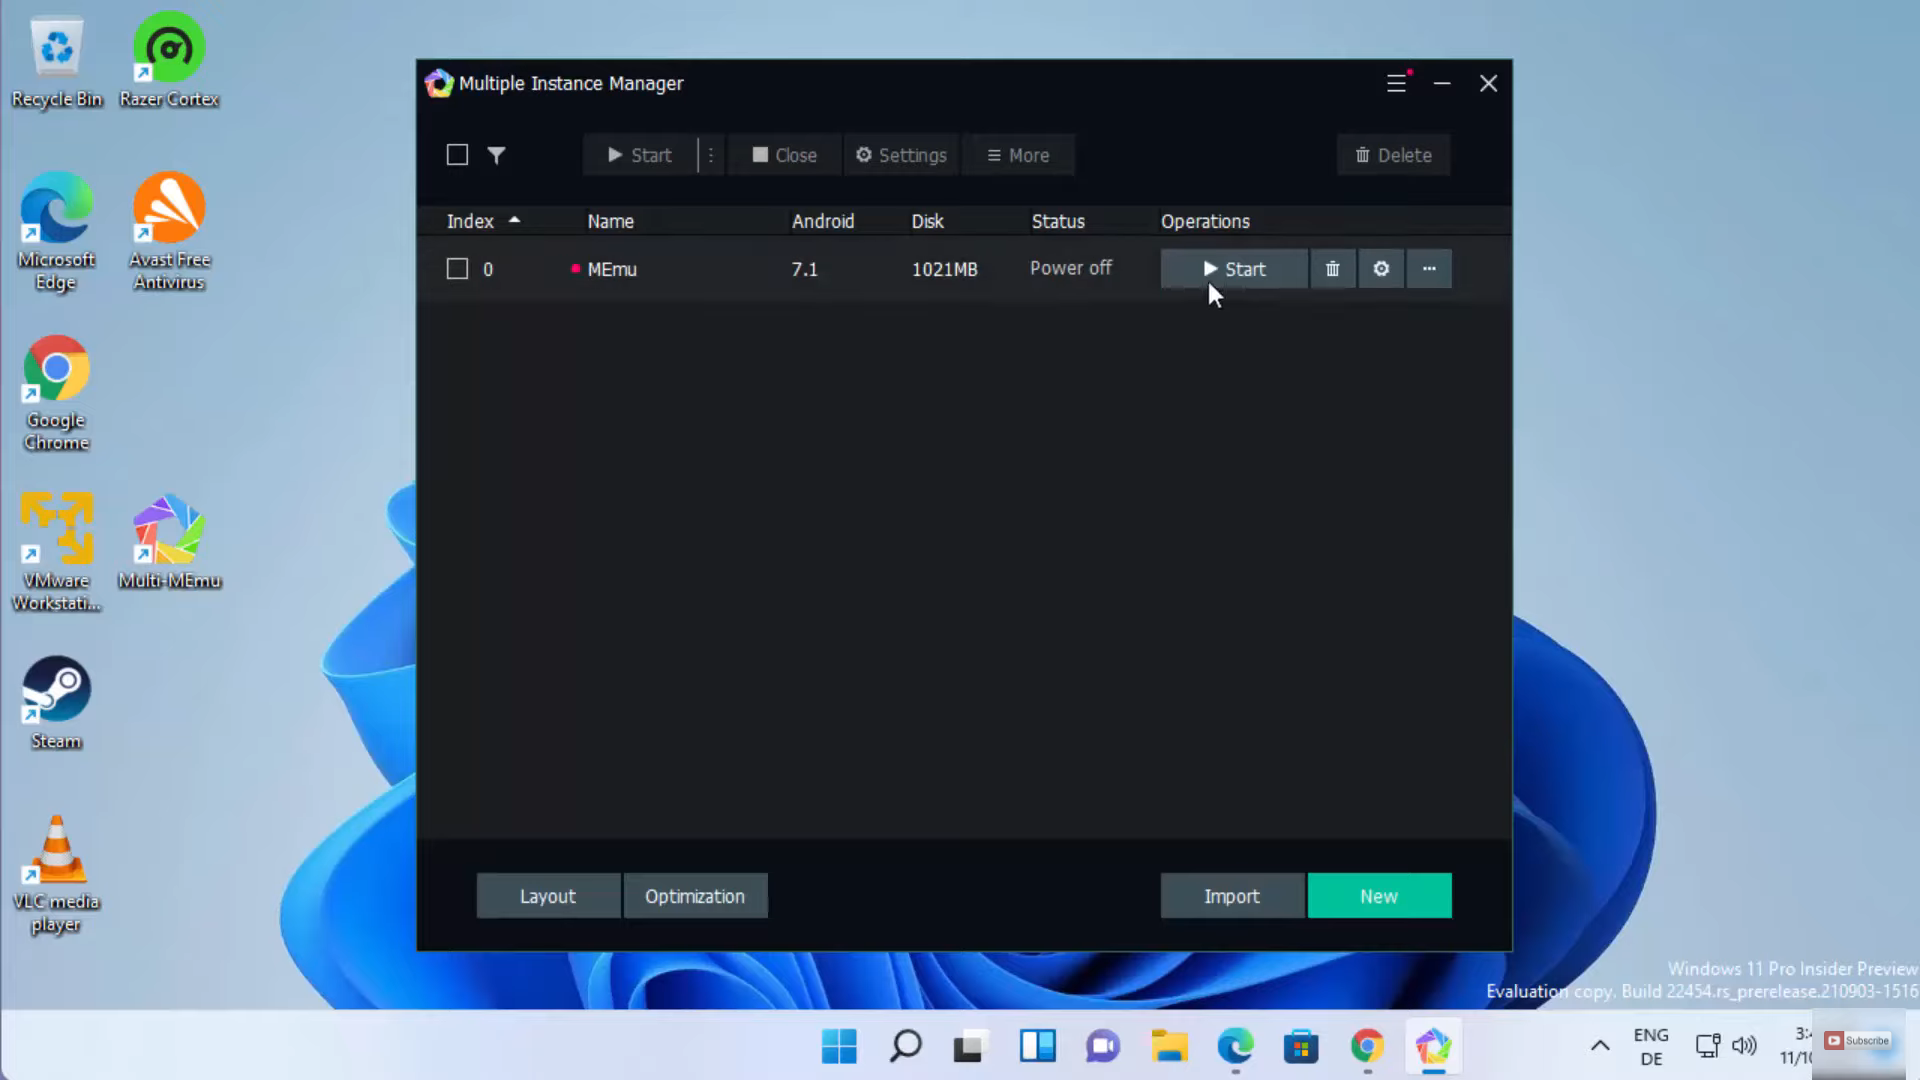Click the filter funnel icon
Image resolution: width=1920 pixels, height=1080 pixels.
pos(496,155)
